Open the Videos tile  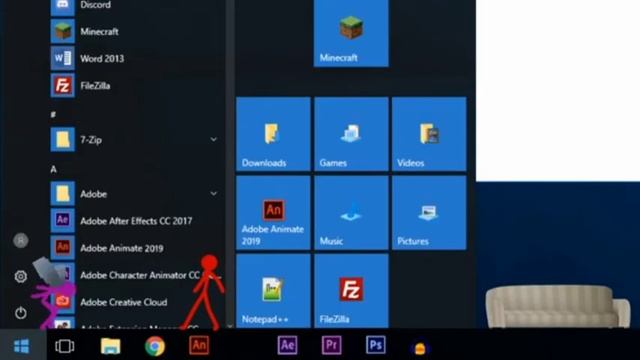click(x=429, y=134)
